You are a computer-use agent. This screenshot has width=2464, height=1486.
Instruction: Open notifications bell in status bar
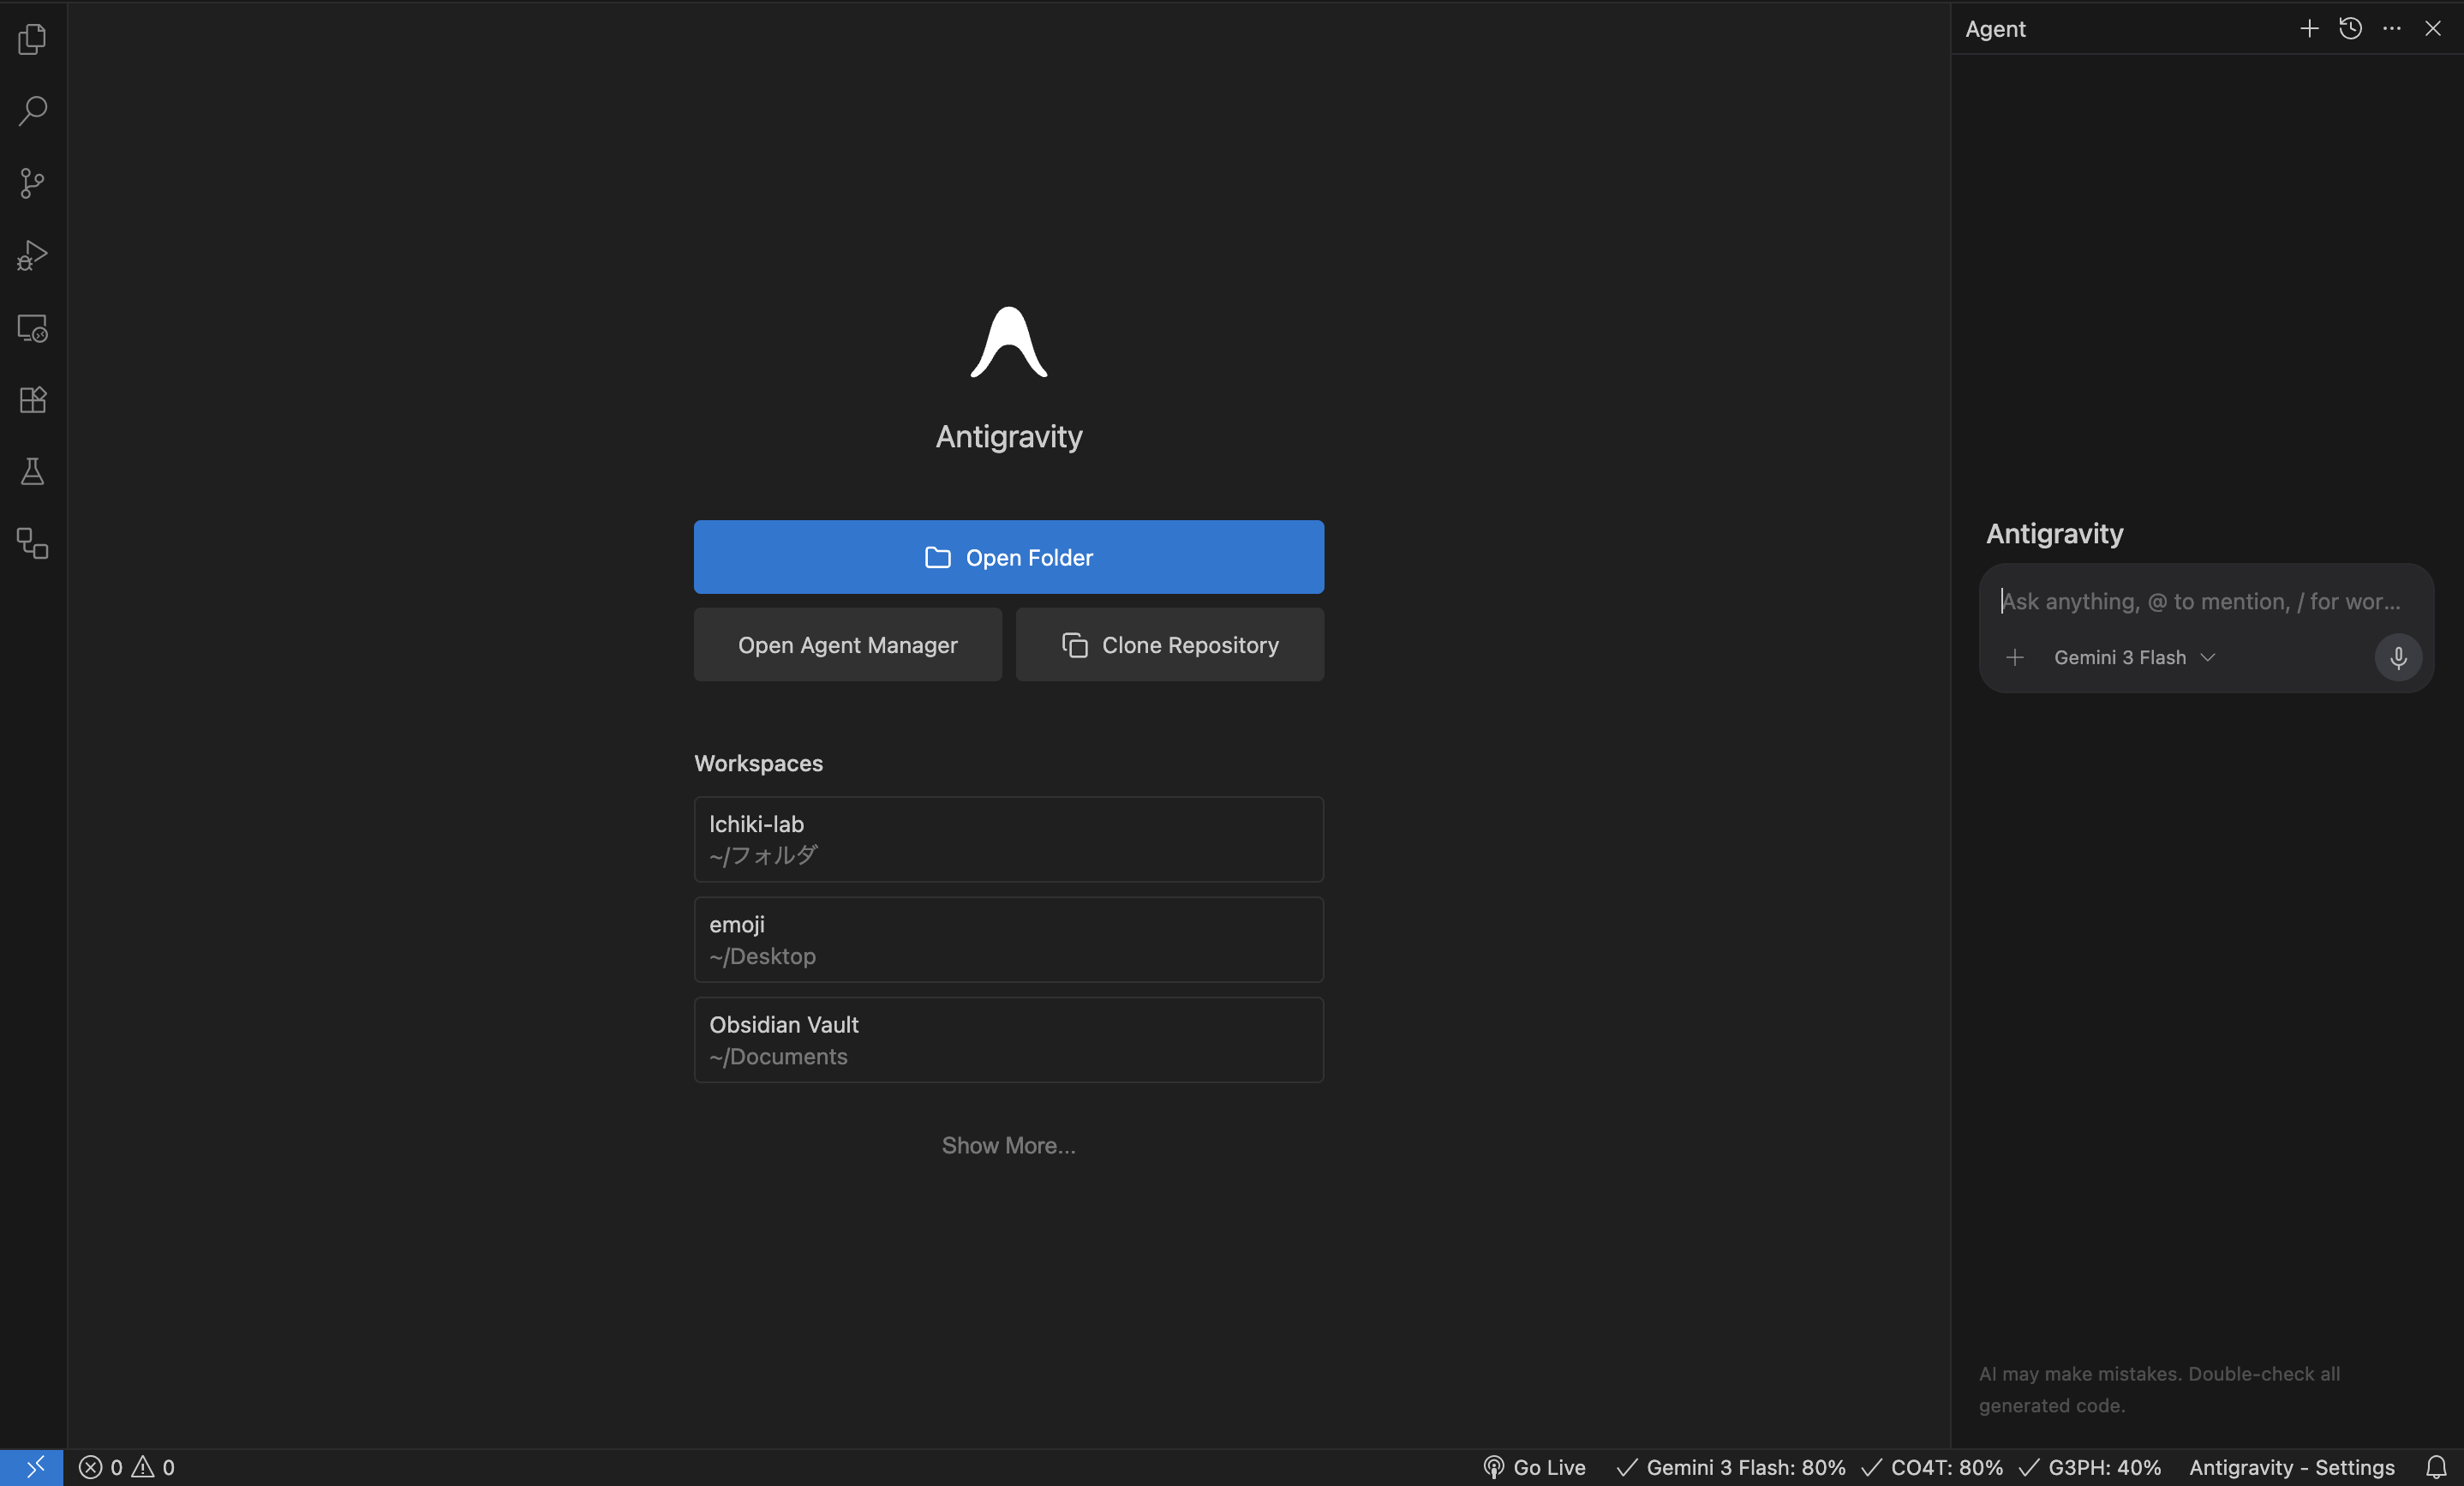pyautogui.click(x=2436, y=1467)
